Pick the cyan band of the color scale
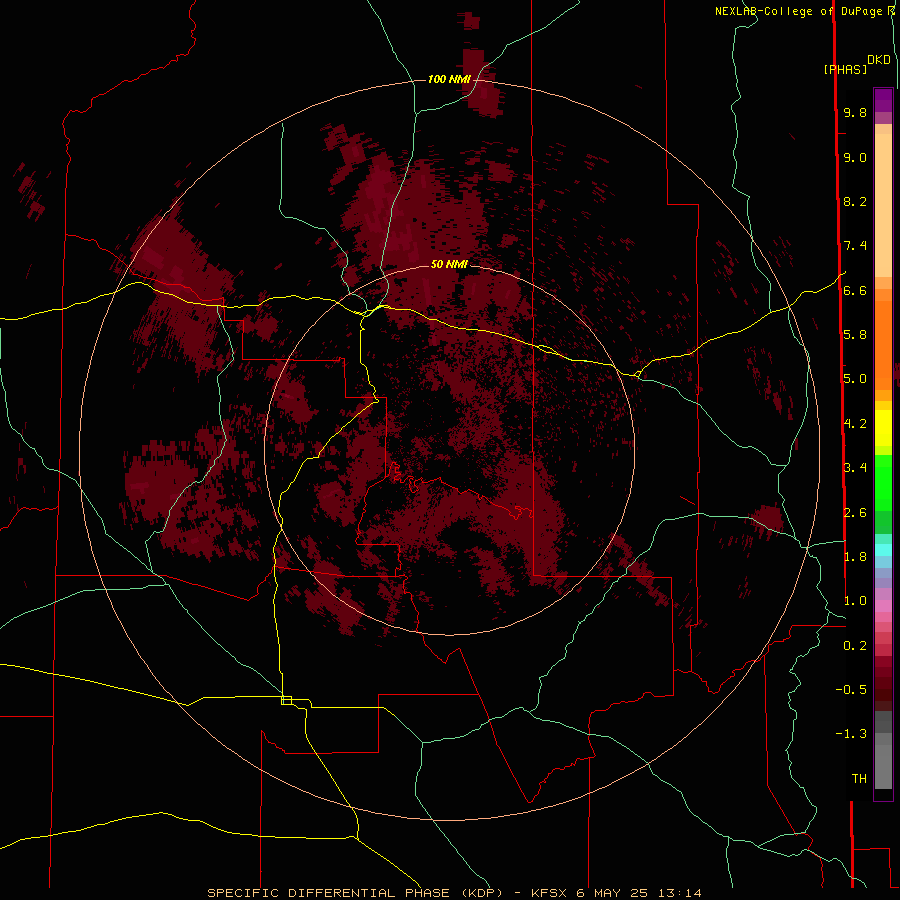Image resolution: width=900 pixels, height=900 pixels. (x=883, y=550)
